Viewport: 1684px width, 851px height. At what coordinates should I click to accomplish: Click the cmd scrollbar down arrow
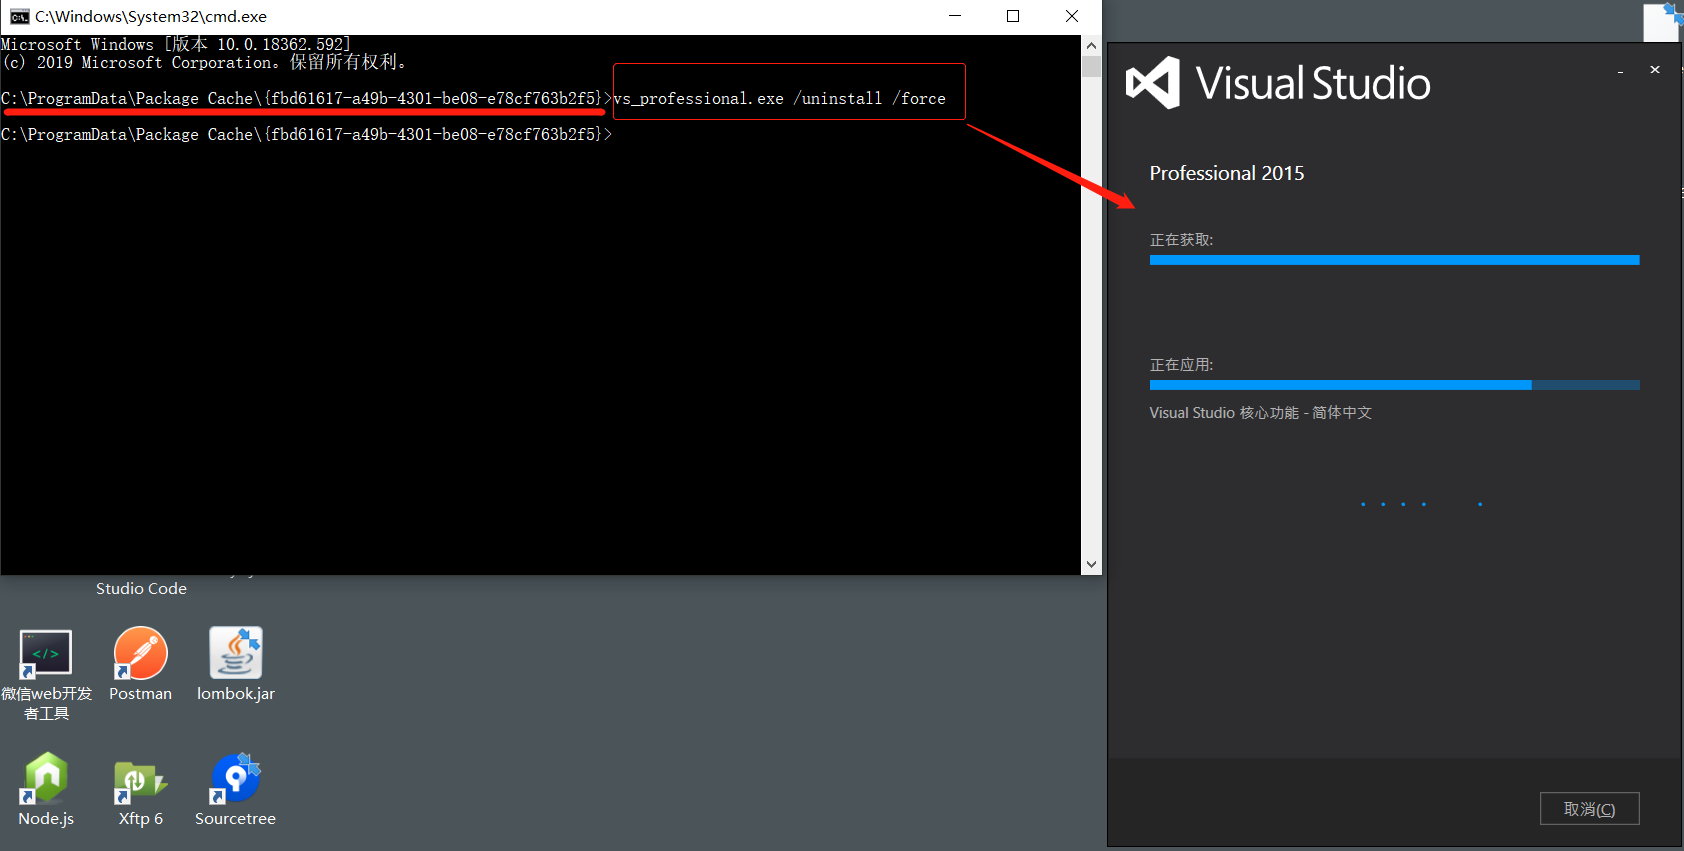[1091, 564]
